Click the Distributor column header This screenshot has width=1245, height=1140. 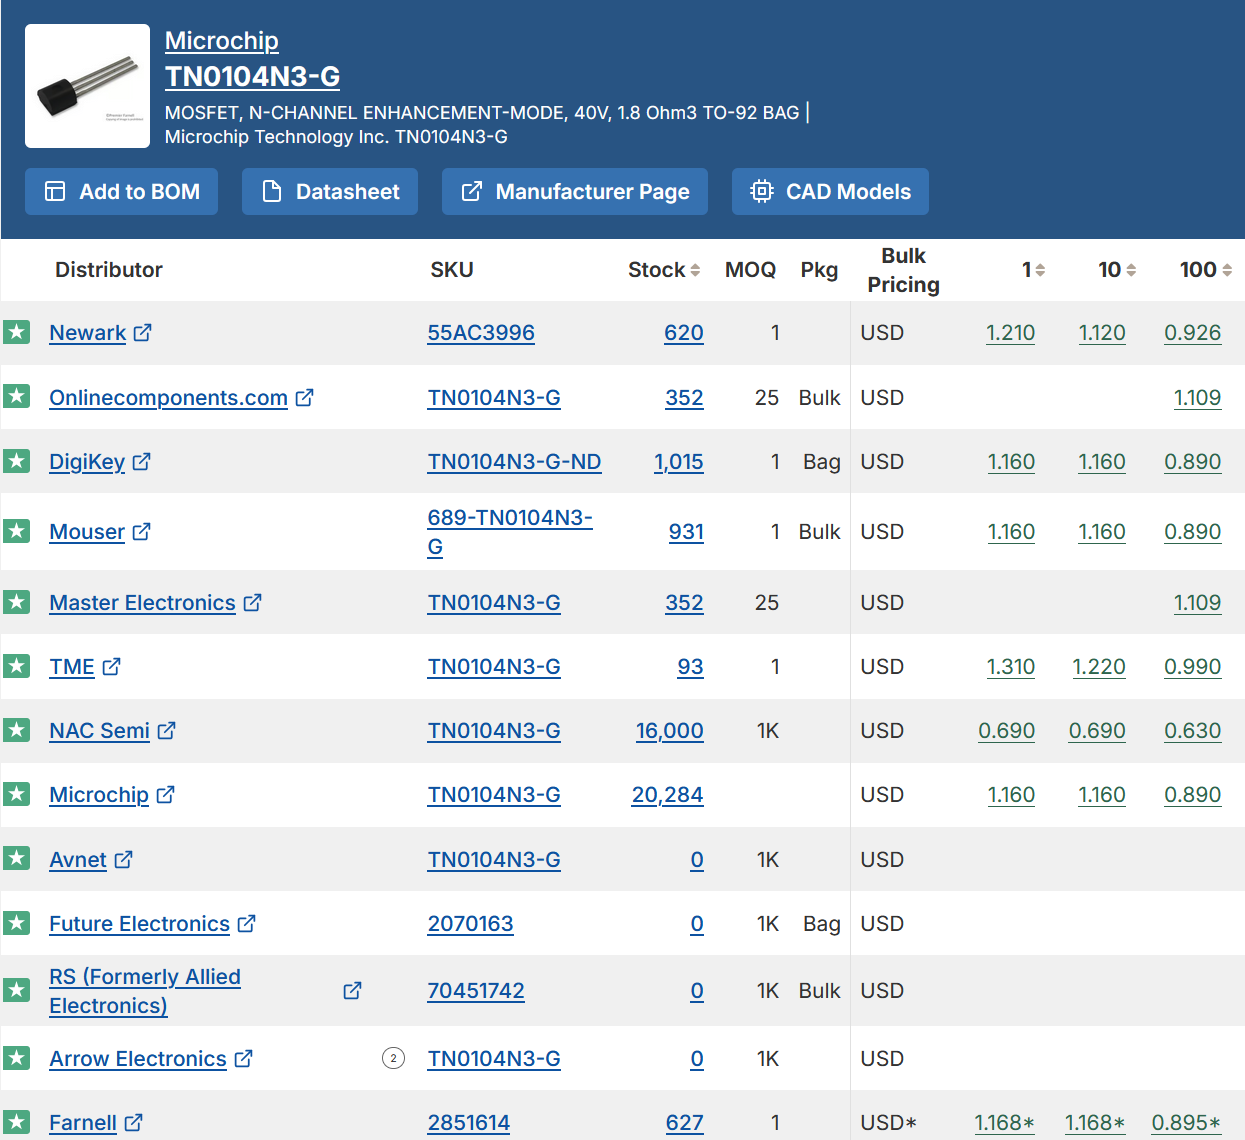tap(109, 270)
